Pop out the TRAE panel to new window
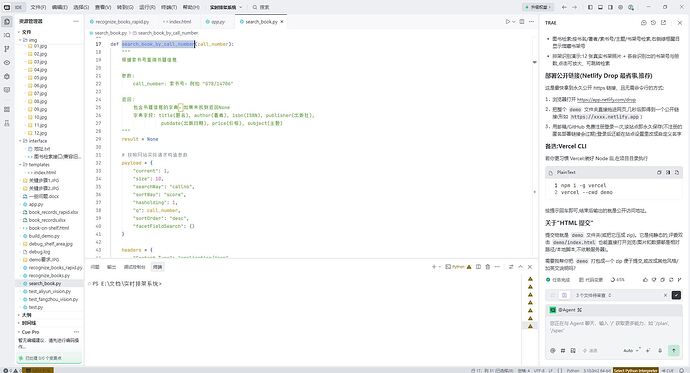The image size is (690, 373). coord(663,22)
